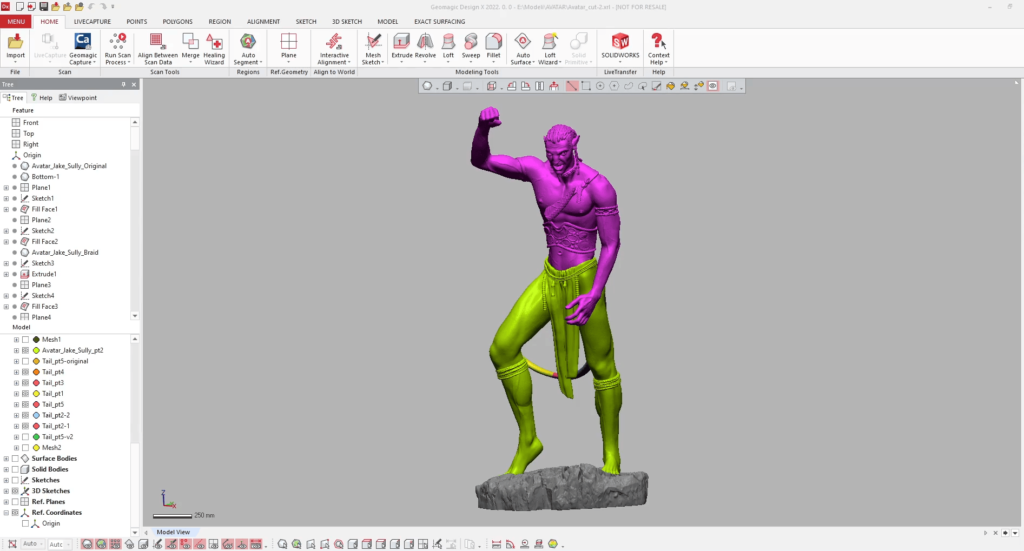Close the Tree panel

pos(134,84)
